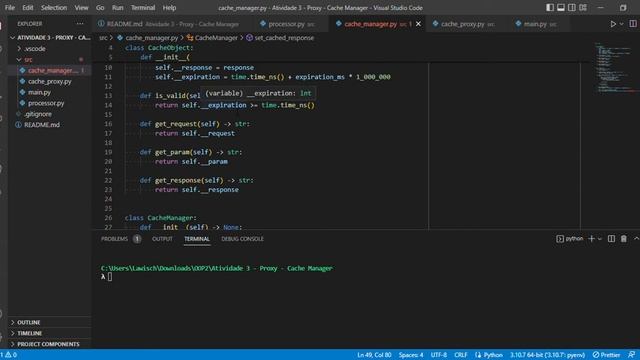Open the File menu
640x360 pixels.
tap(10, 8)
